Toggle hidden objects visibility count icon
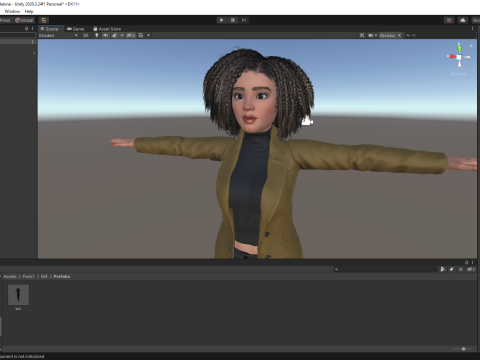480x360 pixels. click(131, 35)
